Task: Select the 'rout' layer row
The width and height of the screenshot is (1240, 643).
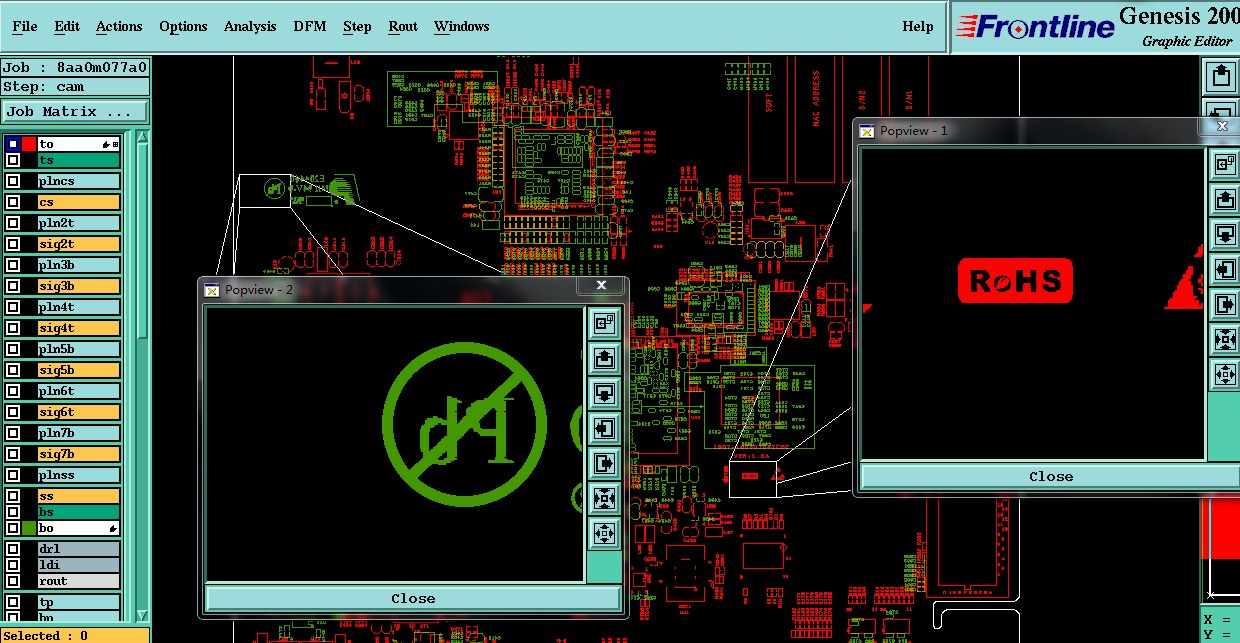Action: pos(79,581)
